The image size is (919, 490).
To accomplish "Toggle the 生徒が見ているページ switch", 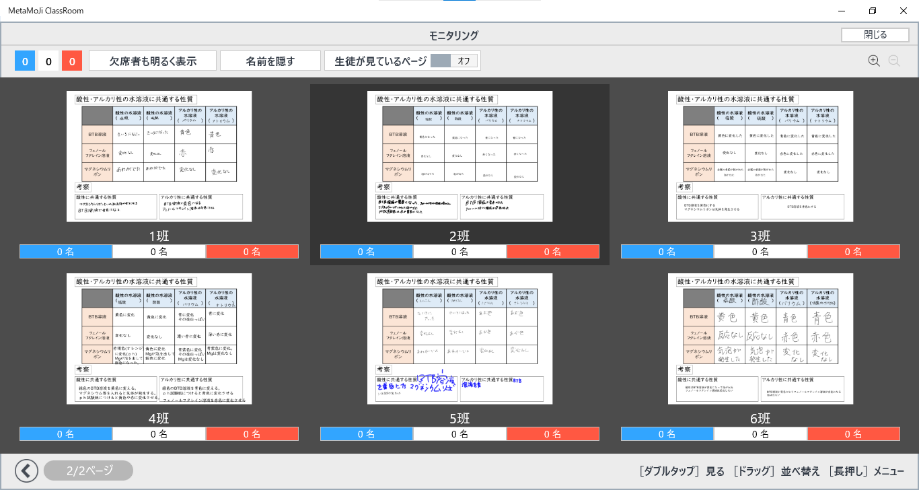I will [x=453, y=61].
